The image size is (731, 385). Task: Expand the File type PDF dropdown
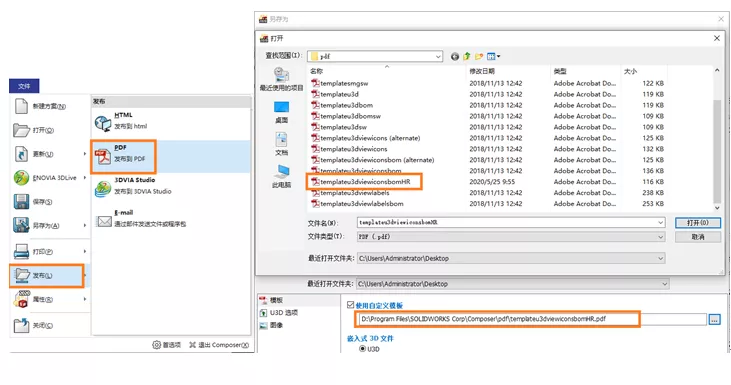[x=660, y=237]
